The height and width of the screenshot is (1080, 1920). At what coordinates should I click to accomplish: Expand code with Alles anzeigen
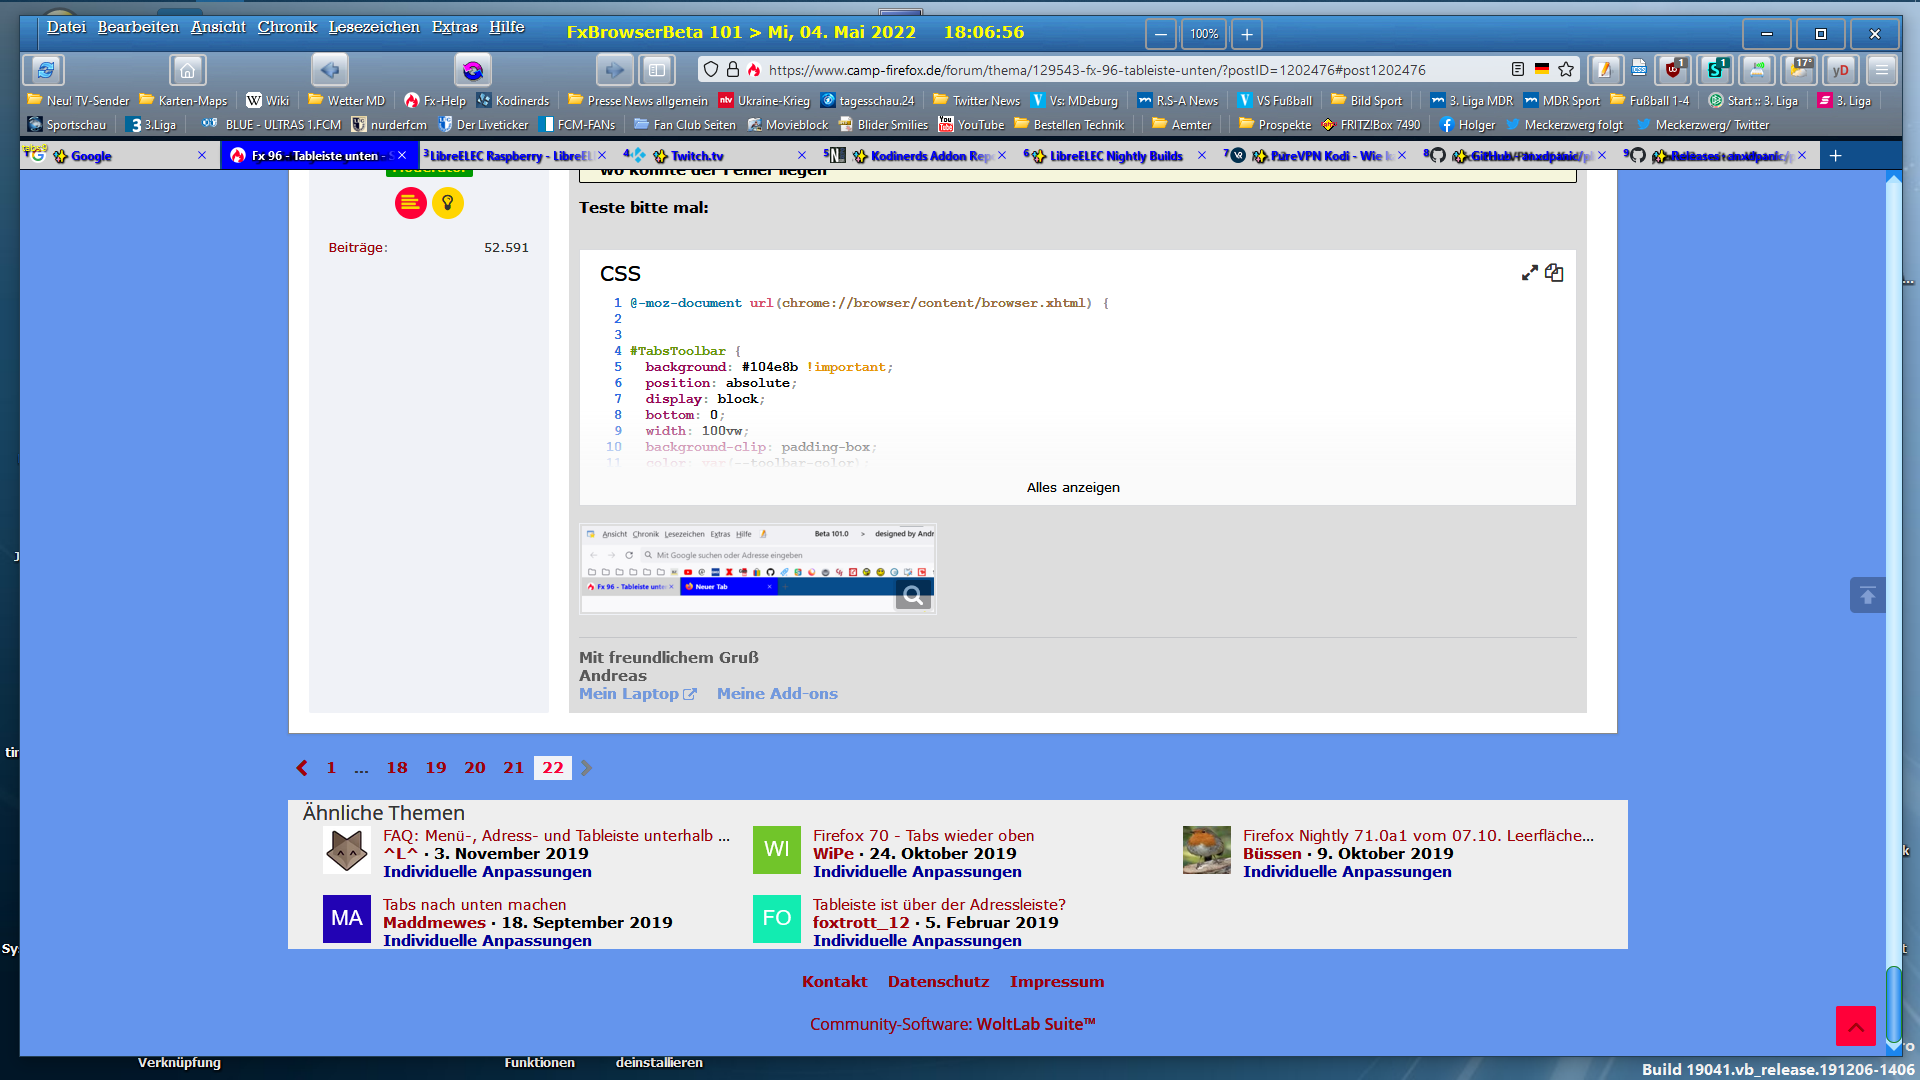(1073, 488)
